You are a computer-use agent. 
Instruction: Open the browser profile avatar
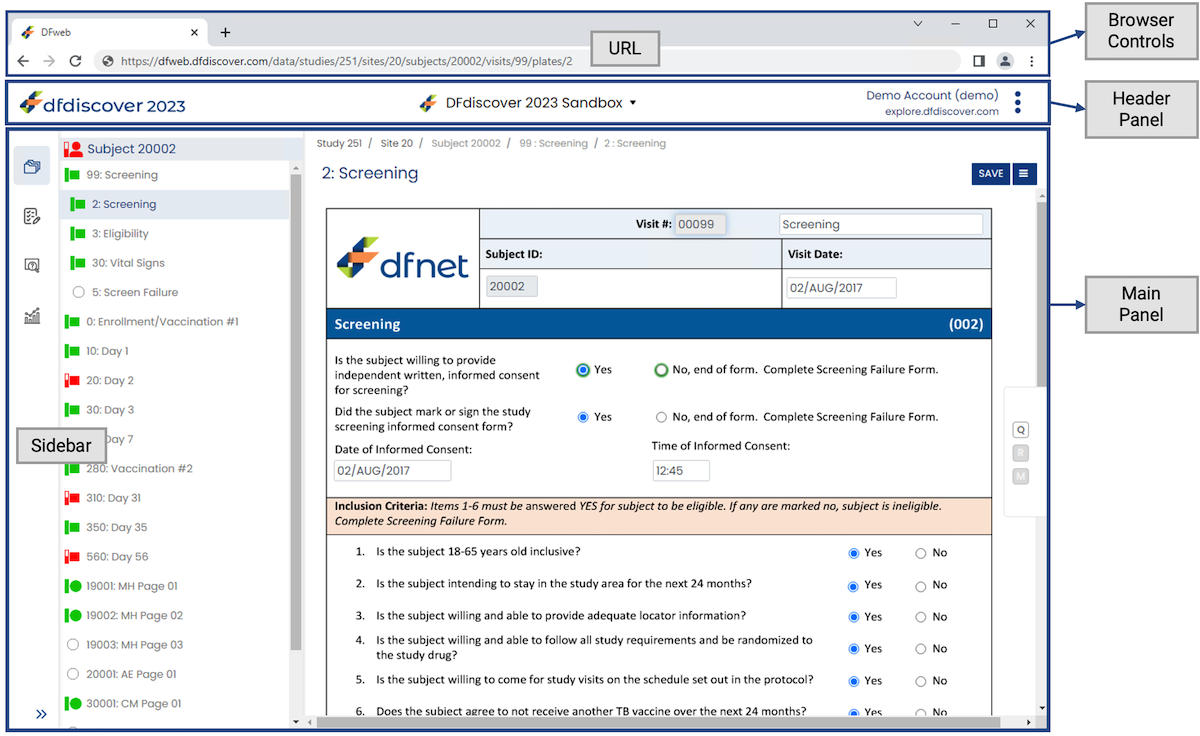(1005, 61)
